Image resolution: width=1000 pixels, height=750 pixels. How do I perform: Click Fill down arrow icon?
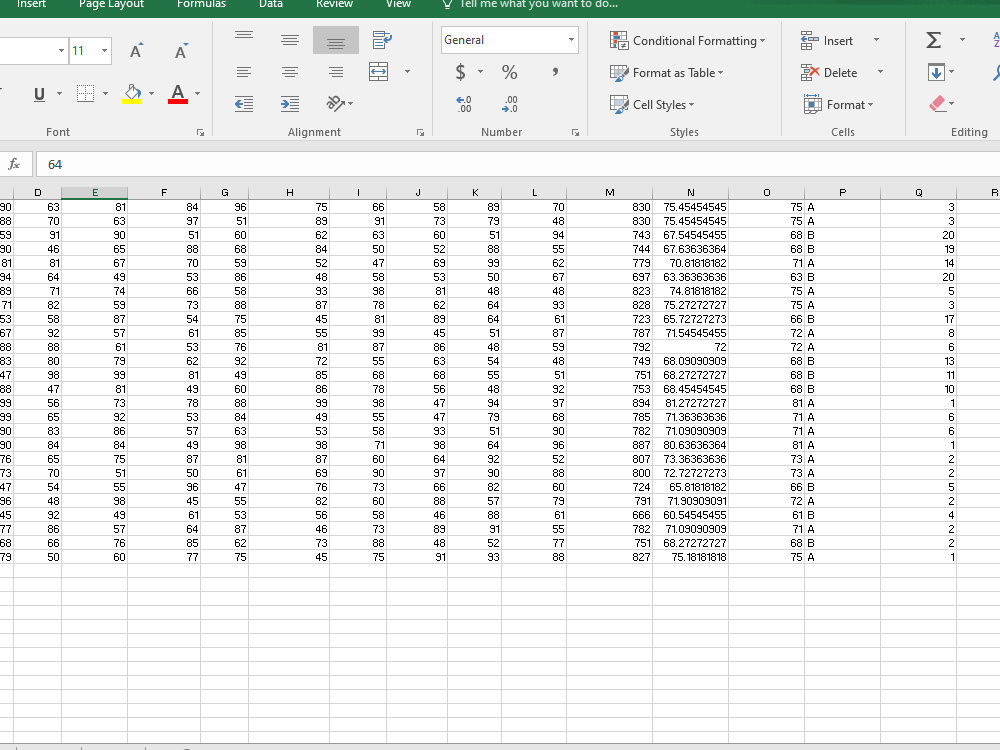pos(936,72)
